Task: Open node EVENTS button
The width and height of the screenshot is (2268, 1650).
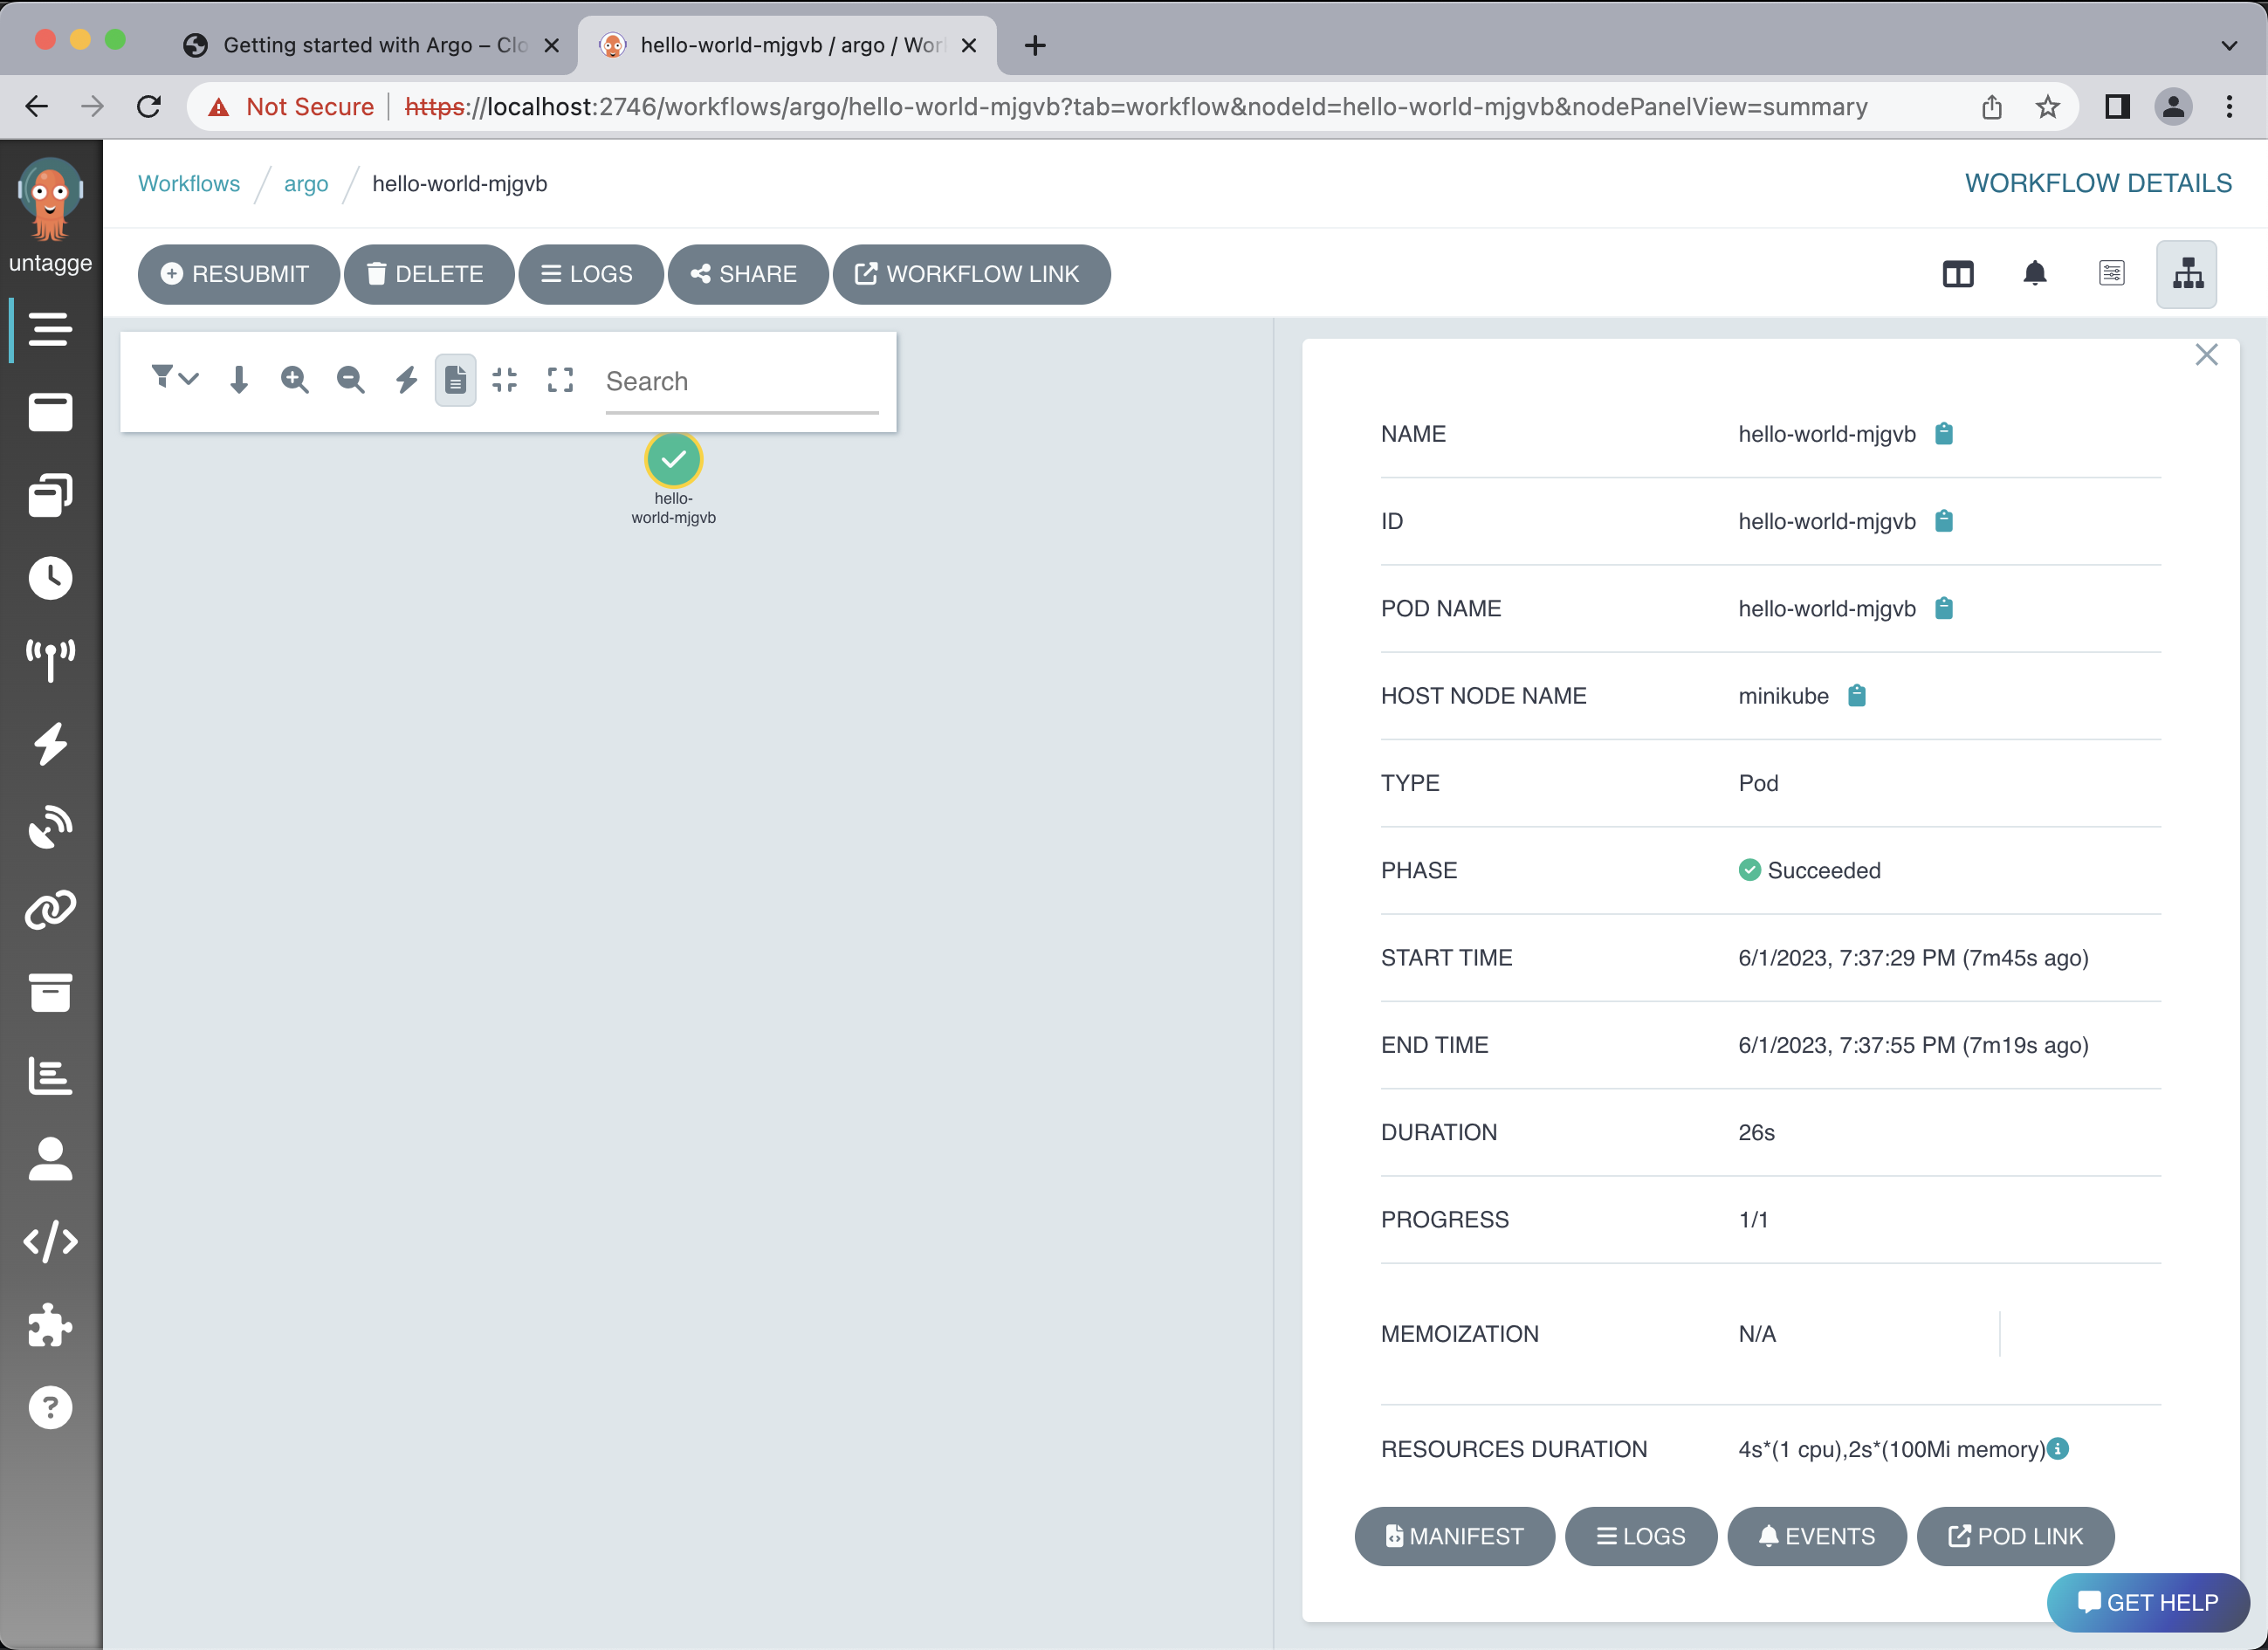Action: click(x=1817, y=1536)
